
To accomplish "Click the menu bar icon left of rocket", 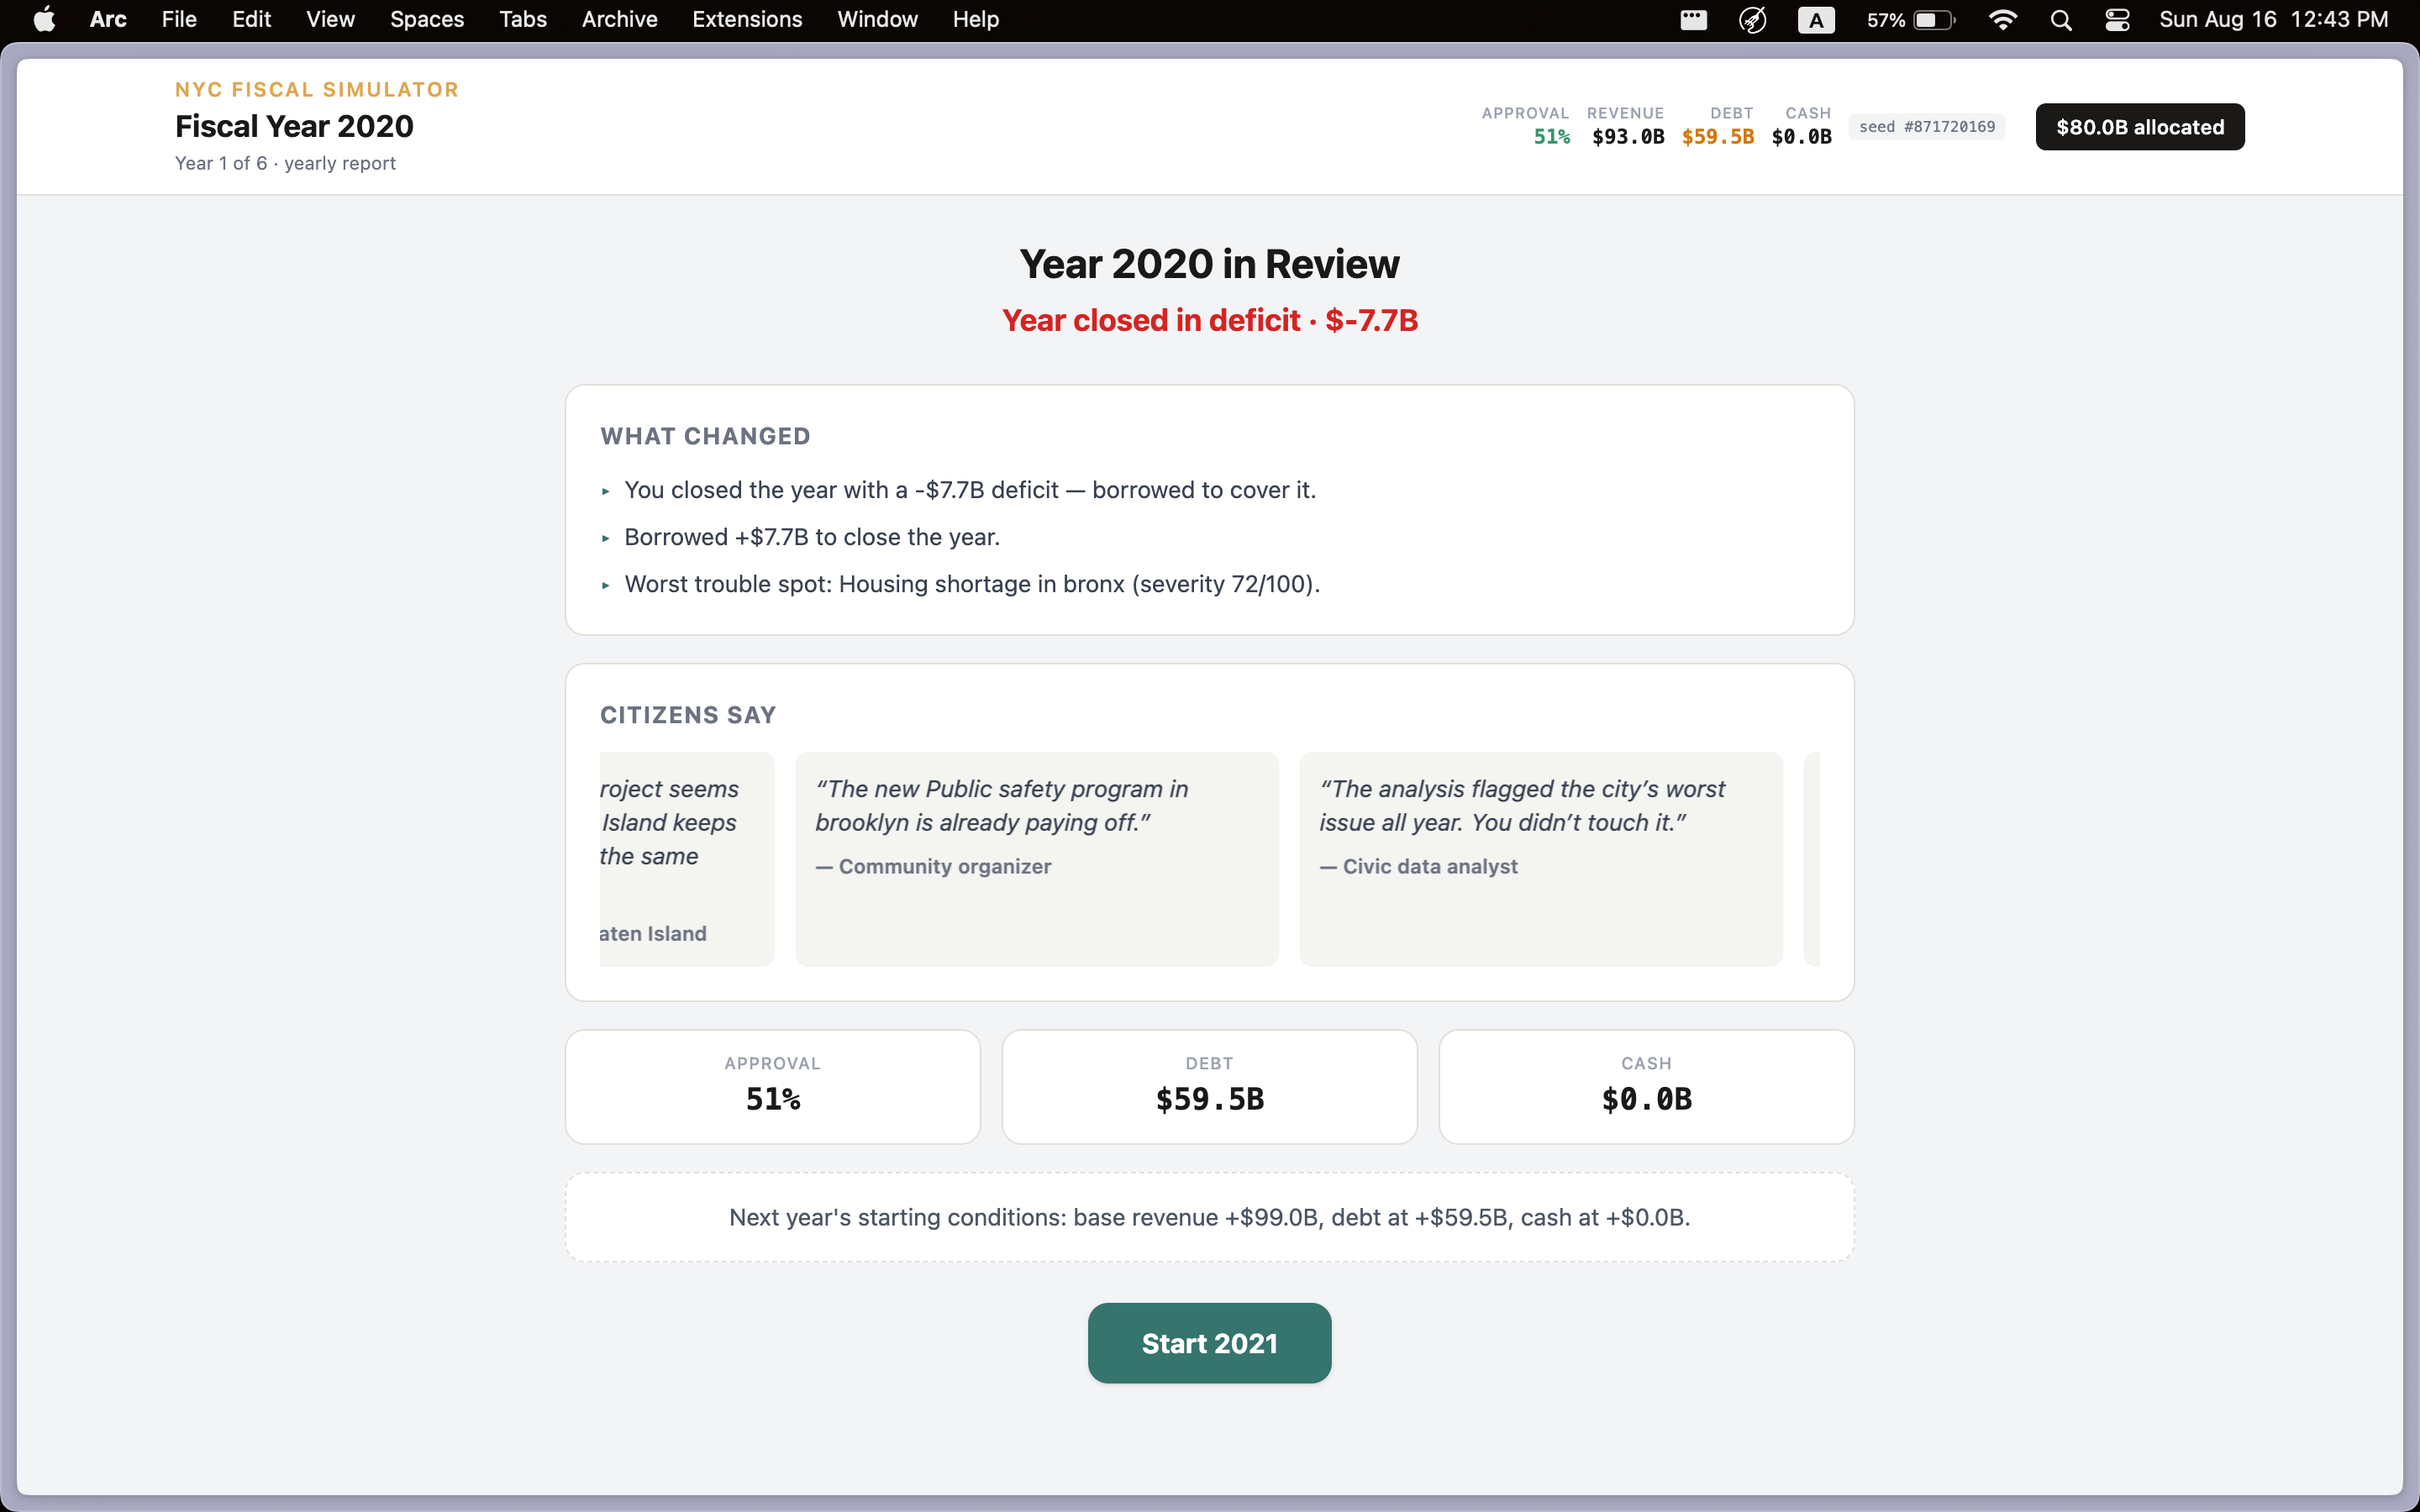I will coord(1693,20).
